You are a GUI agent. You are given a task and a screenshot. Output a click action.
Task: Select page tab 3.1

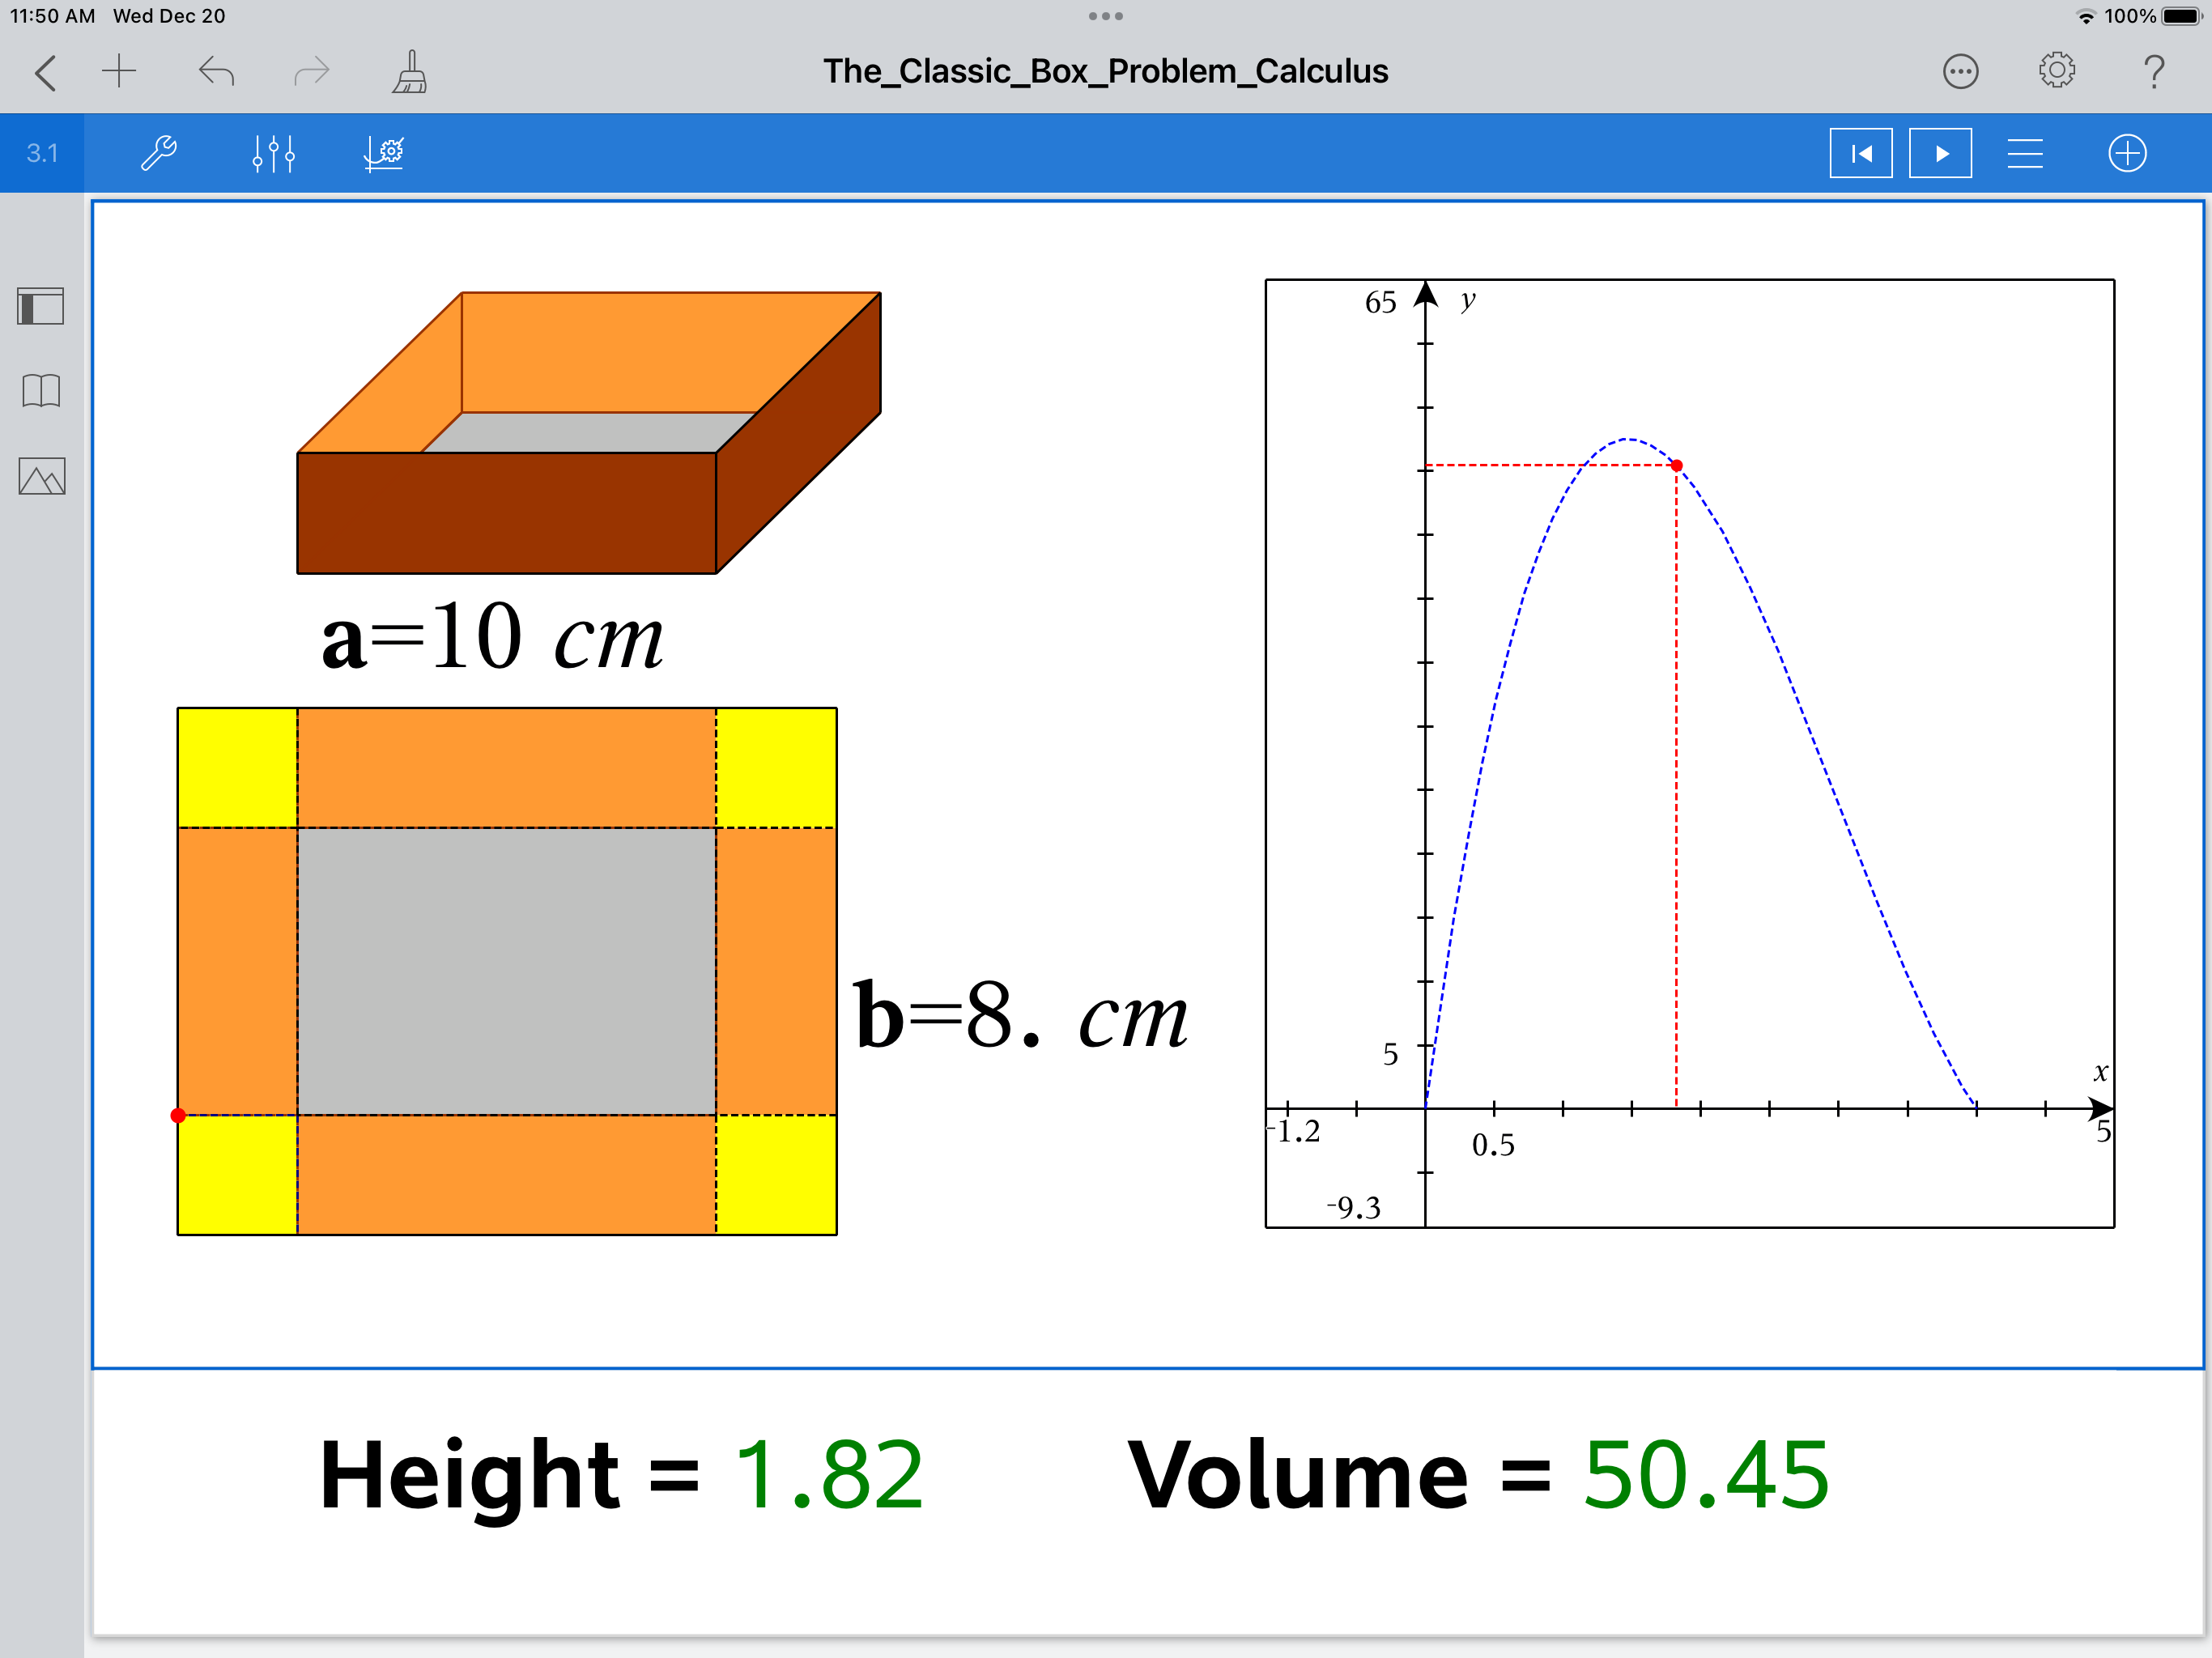pyautogui.click(x=42, y=153)
